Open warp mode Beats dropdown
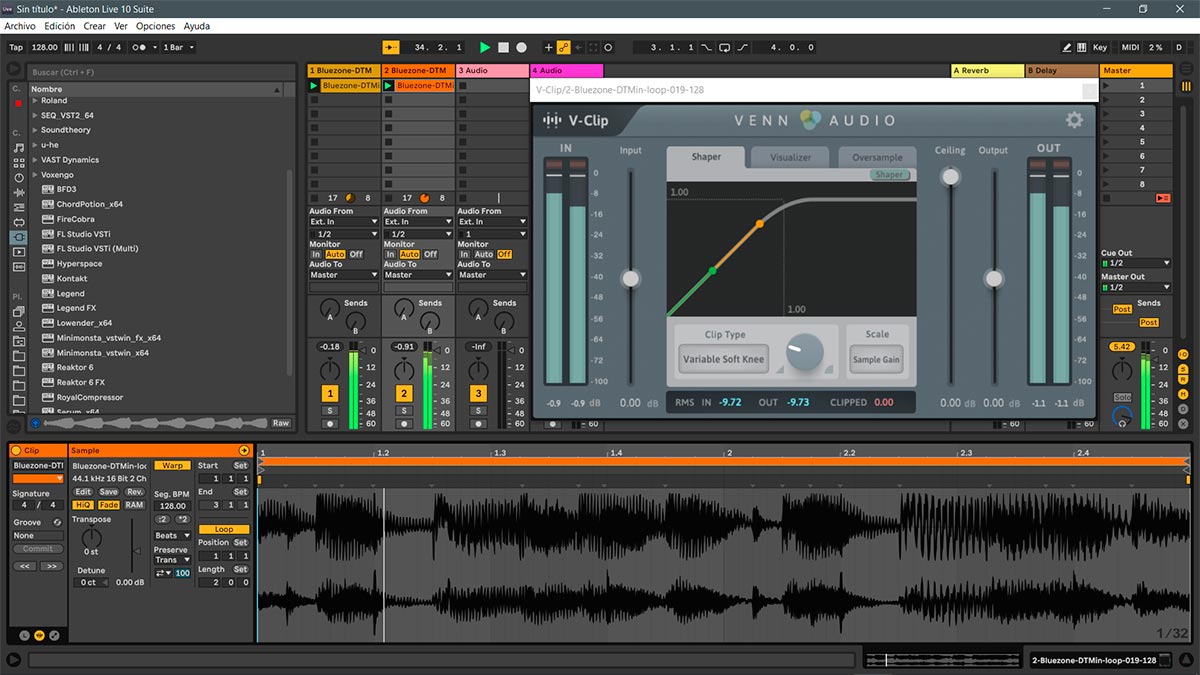 pyautogui.click(x=172, y=536)
